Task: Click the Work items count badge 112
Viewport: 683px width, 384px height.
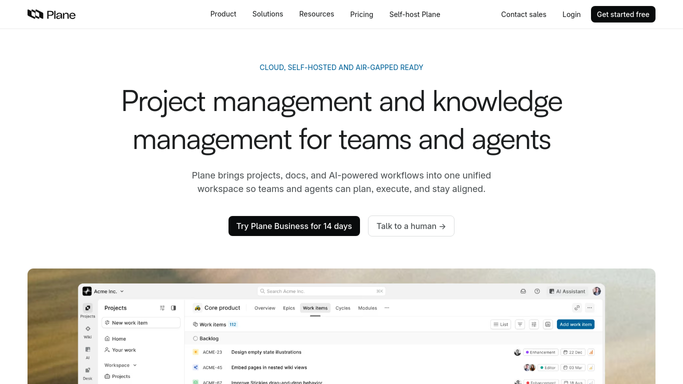Action: coord(233,325)
